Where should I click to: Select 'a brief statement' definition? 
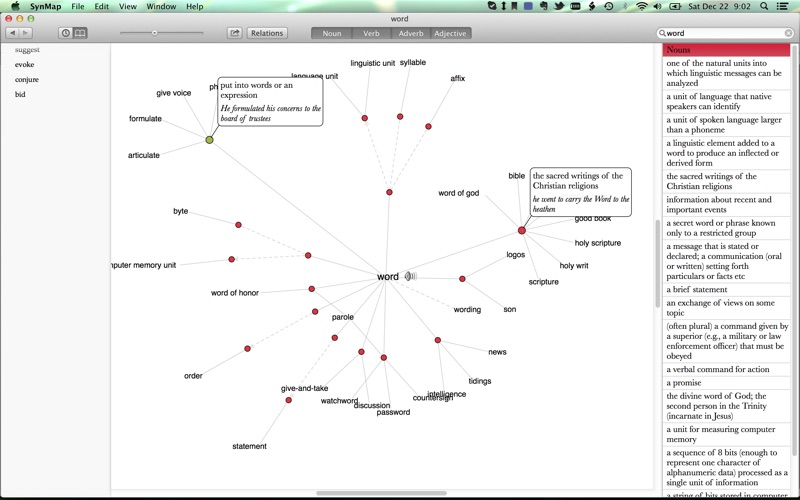tap(696, 289)
